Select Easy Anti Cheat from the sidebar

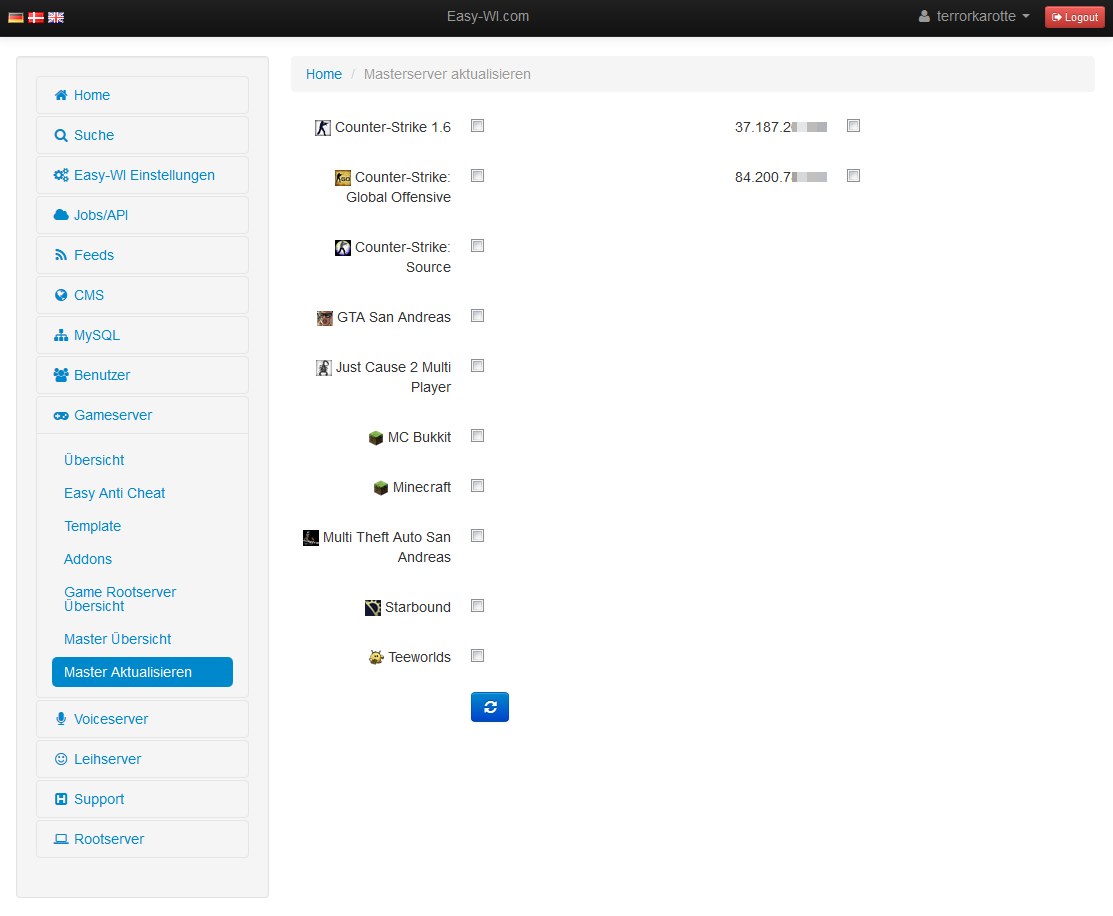pos(114,493)
